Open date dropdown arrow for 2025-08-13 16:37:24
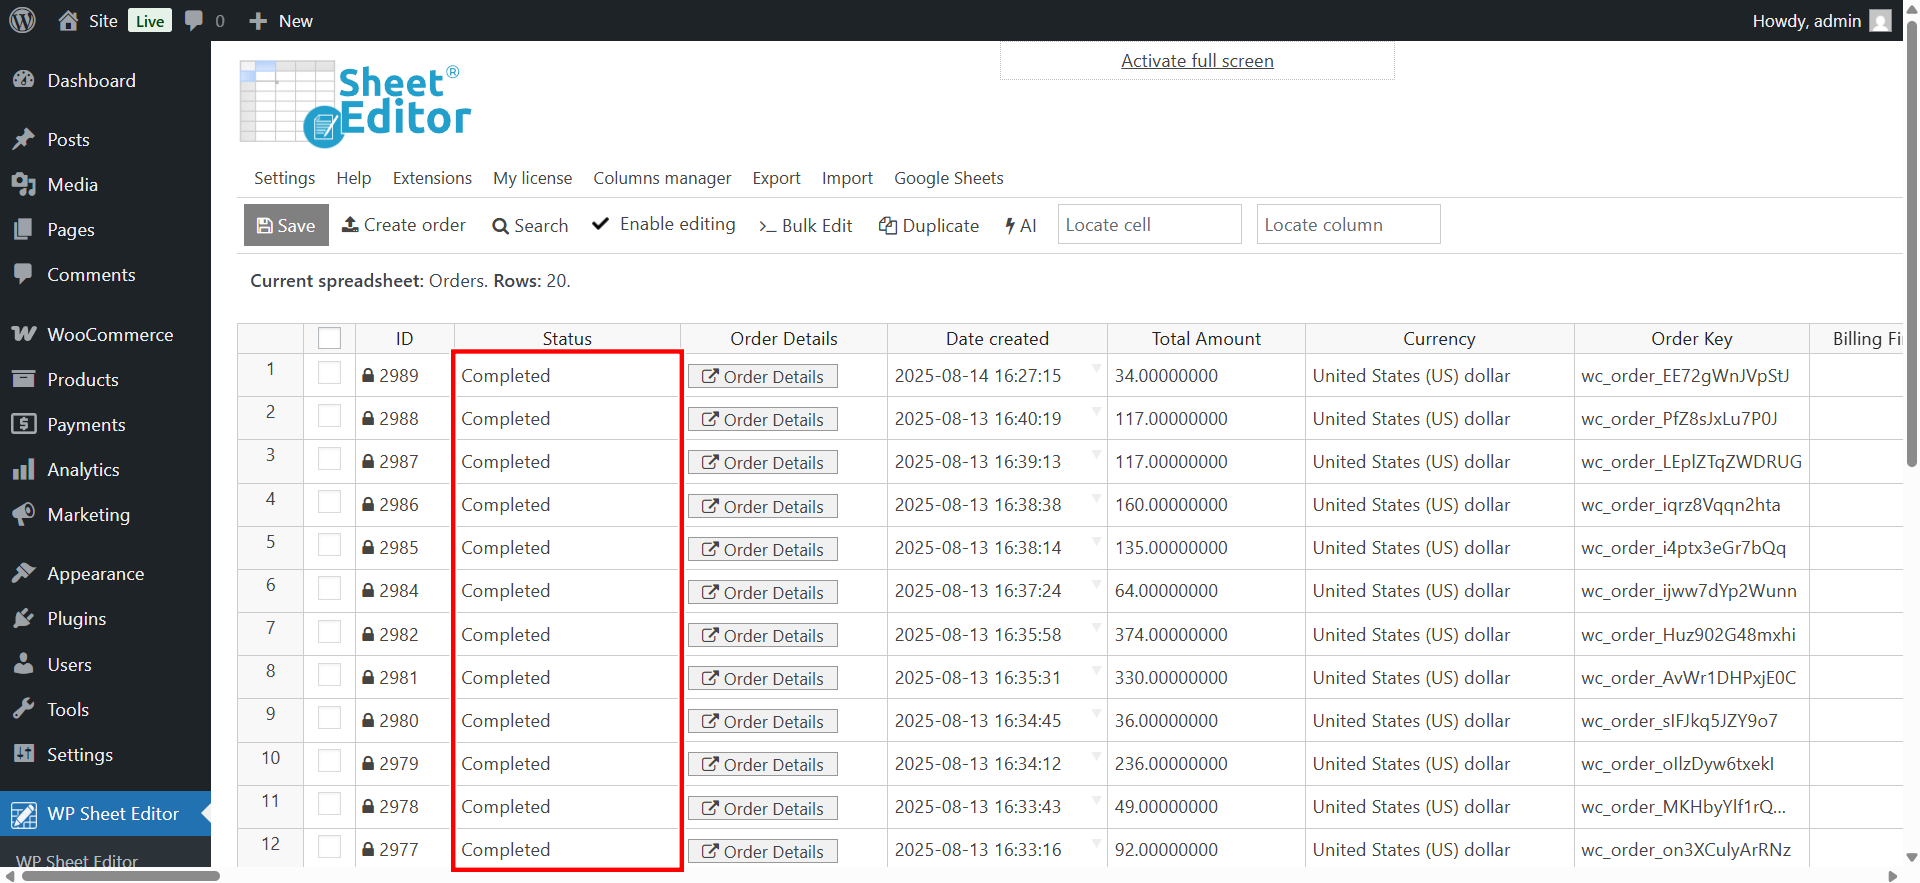 pos(1097,584)
